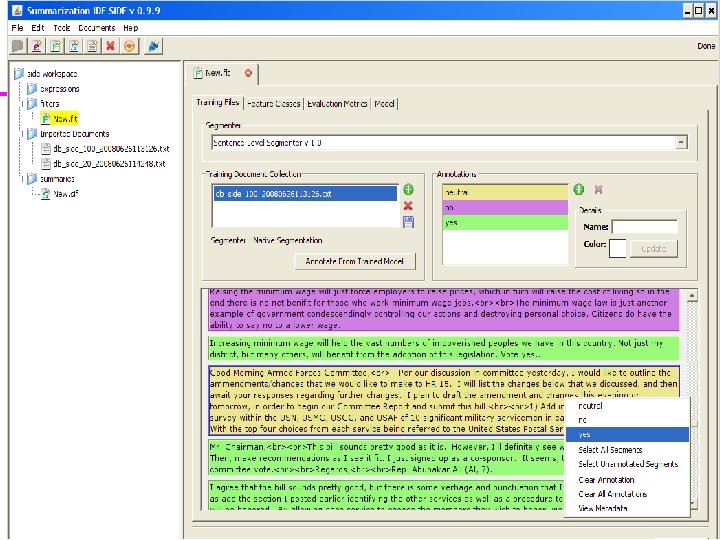Save the training document collection
720x540 pixels.
tap(408, 222)
